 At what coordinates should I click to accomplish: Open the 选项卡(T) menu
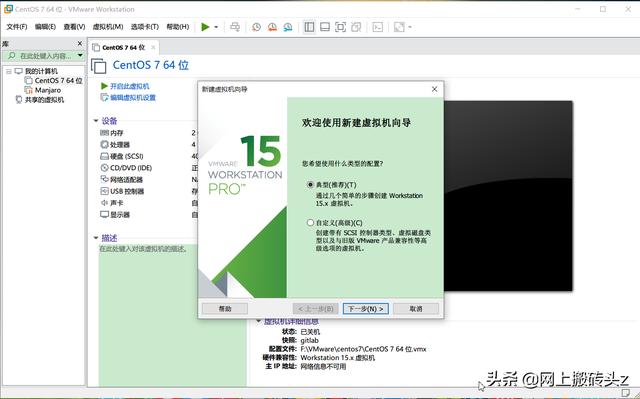[144, 27]
